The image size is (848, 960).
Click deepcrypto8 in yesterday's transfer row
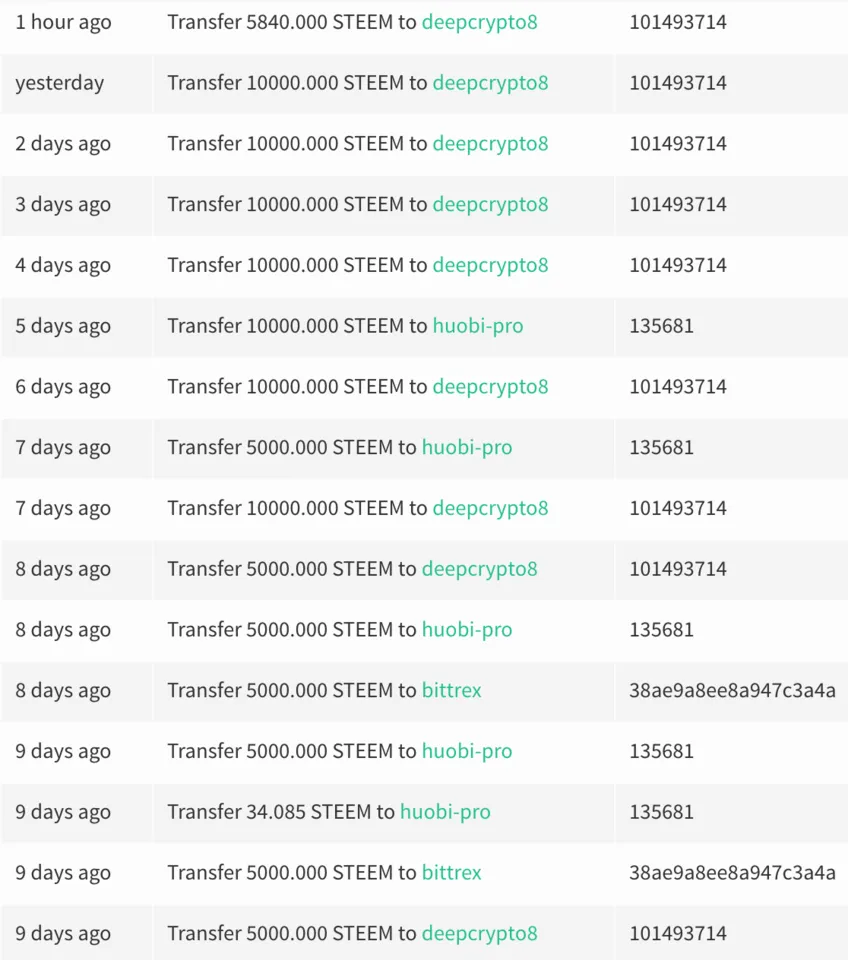[x=490, y=83]
